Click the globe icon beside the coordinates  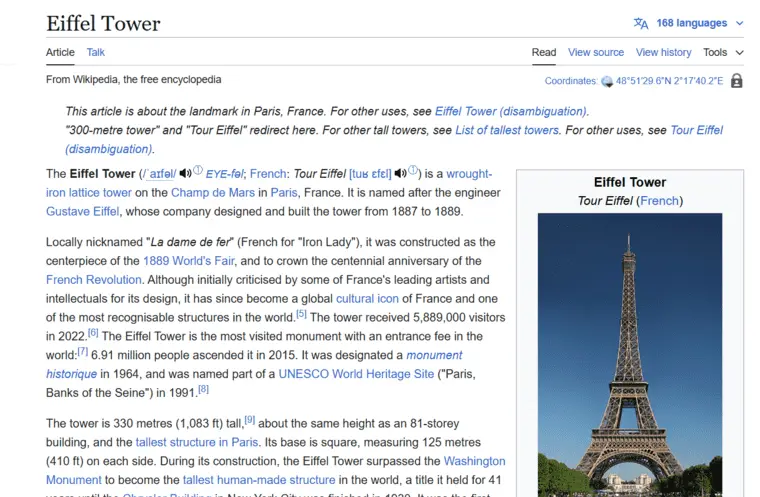click(x=607, y=81)
